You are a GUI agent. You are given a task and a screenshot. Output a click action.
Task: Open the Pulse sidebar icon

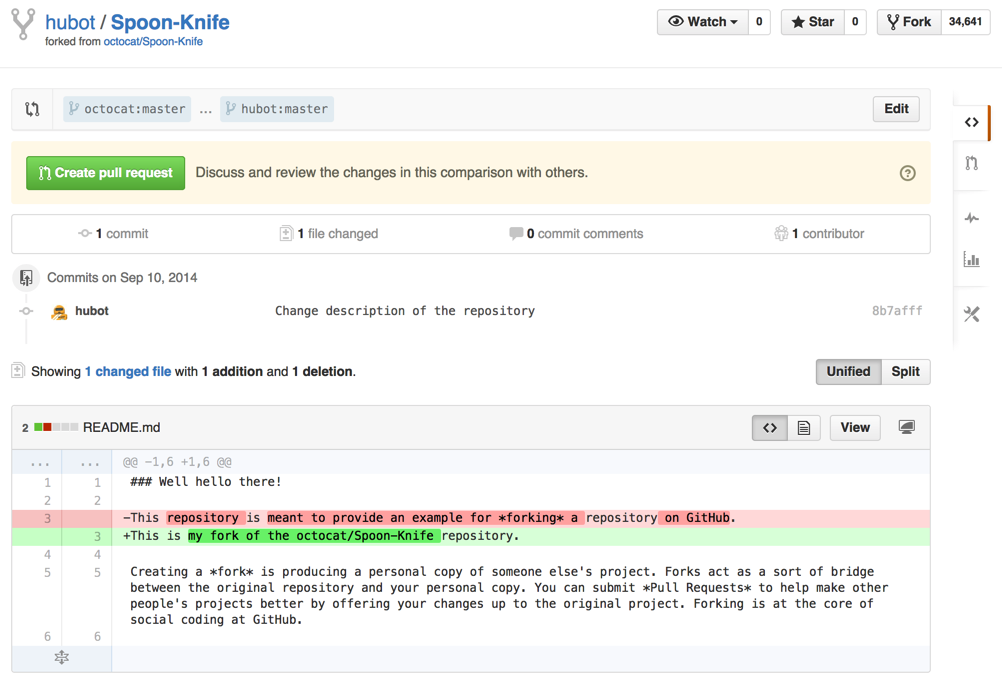[x=971, y=218]
